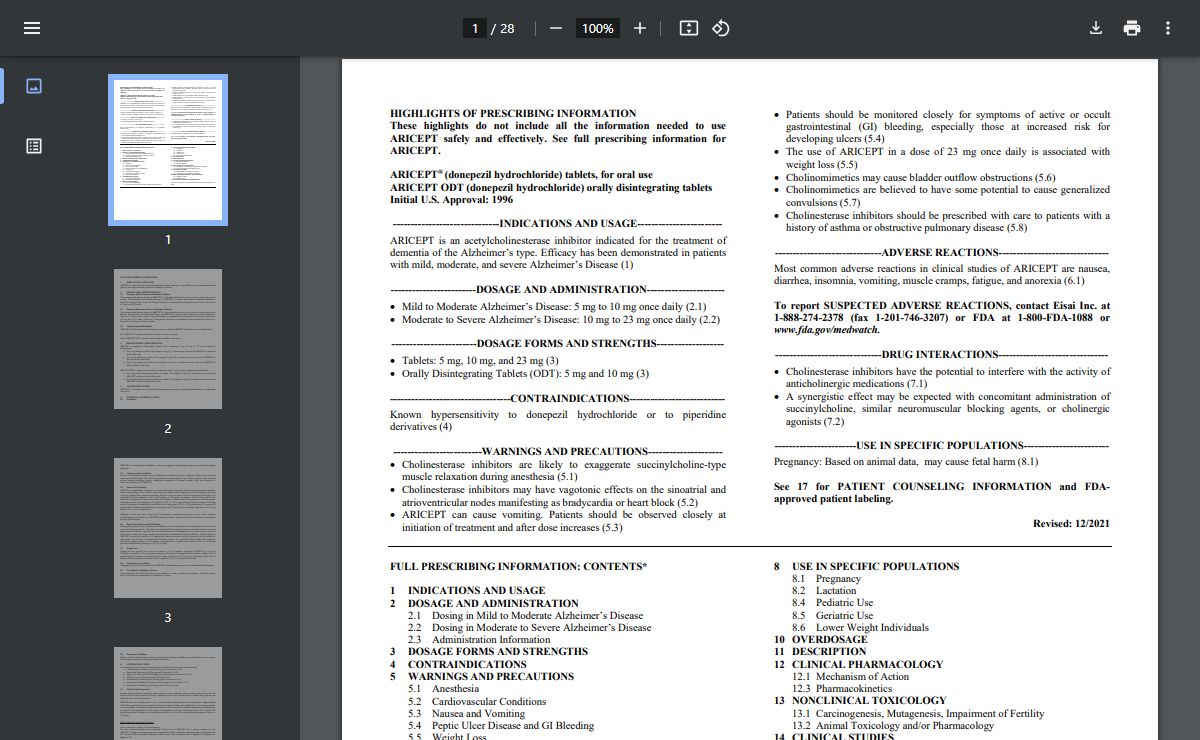Open '5.3 Nausea and Vomiting' entry
This screenshot has height=740, width=1200.
(466, 714)
